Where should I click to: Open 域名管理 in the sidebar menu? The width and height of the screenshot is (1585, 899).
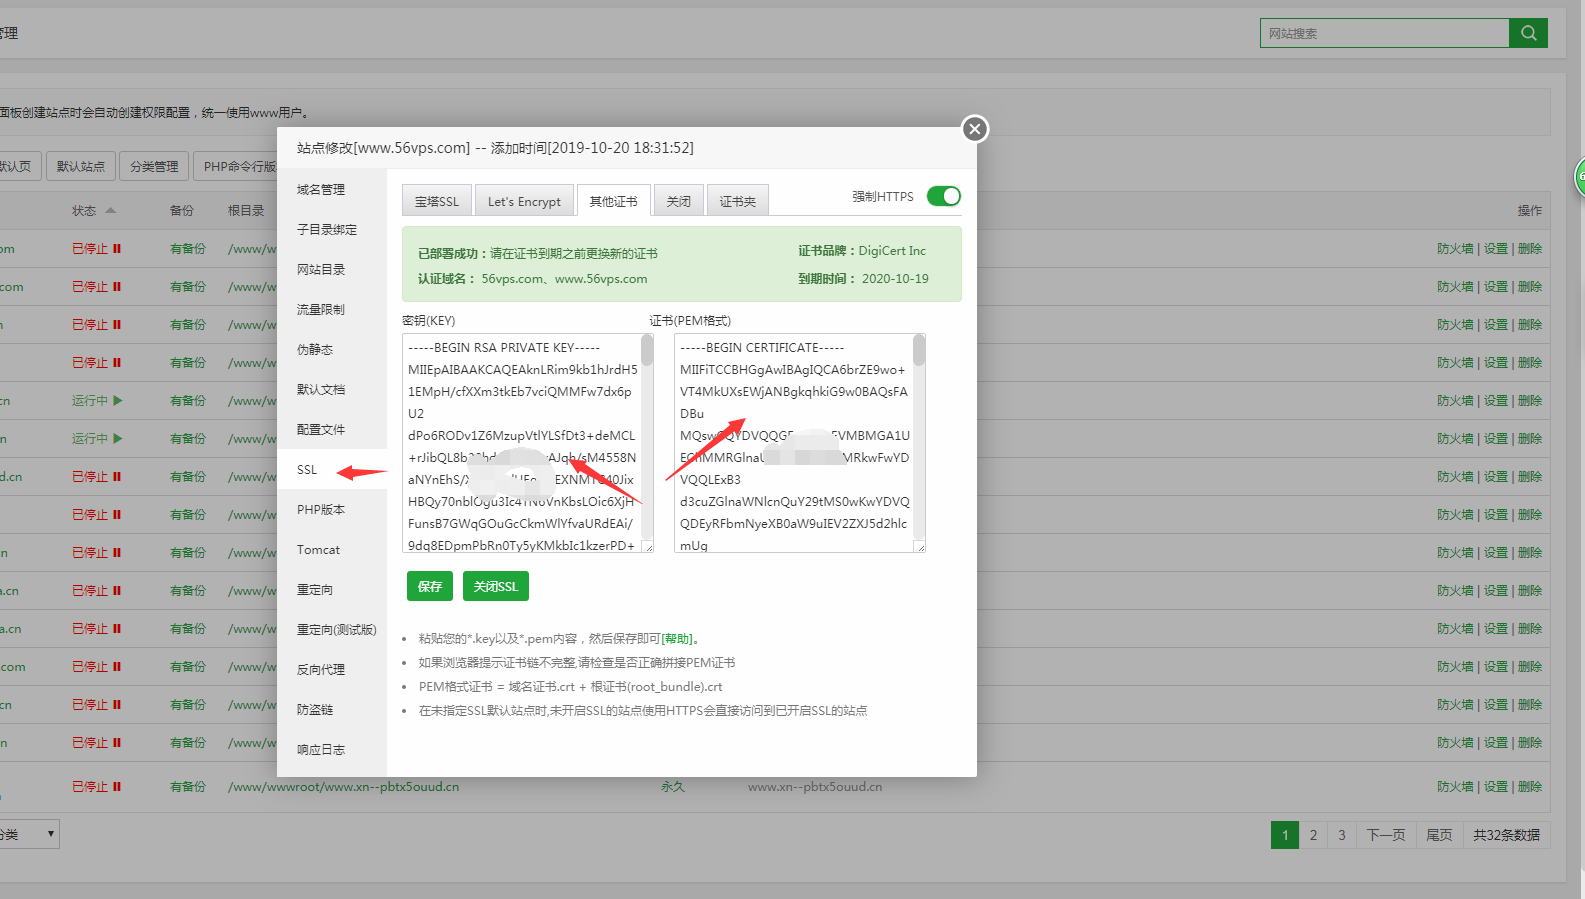pyautogui.click(x=321, y=190)
